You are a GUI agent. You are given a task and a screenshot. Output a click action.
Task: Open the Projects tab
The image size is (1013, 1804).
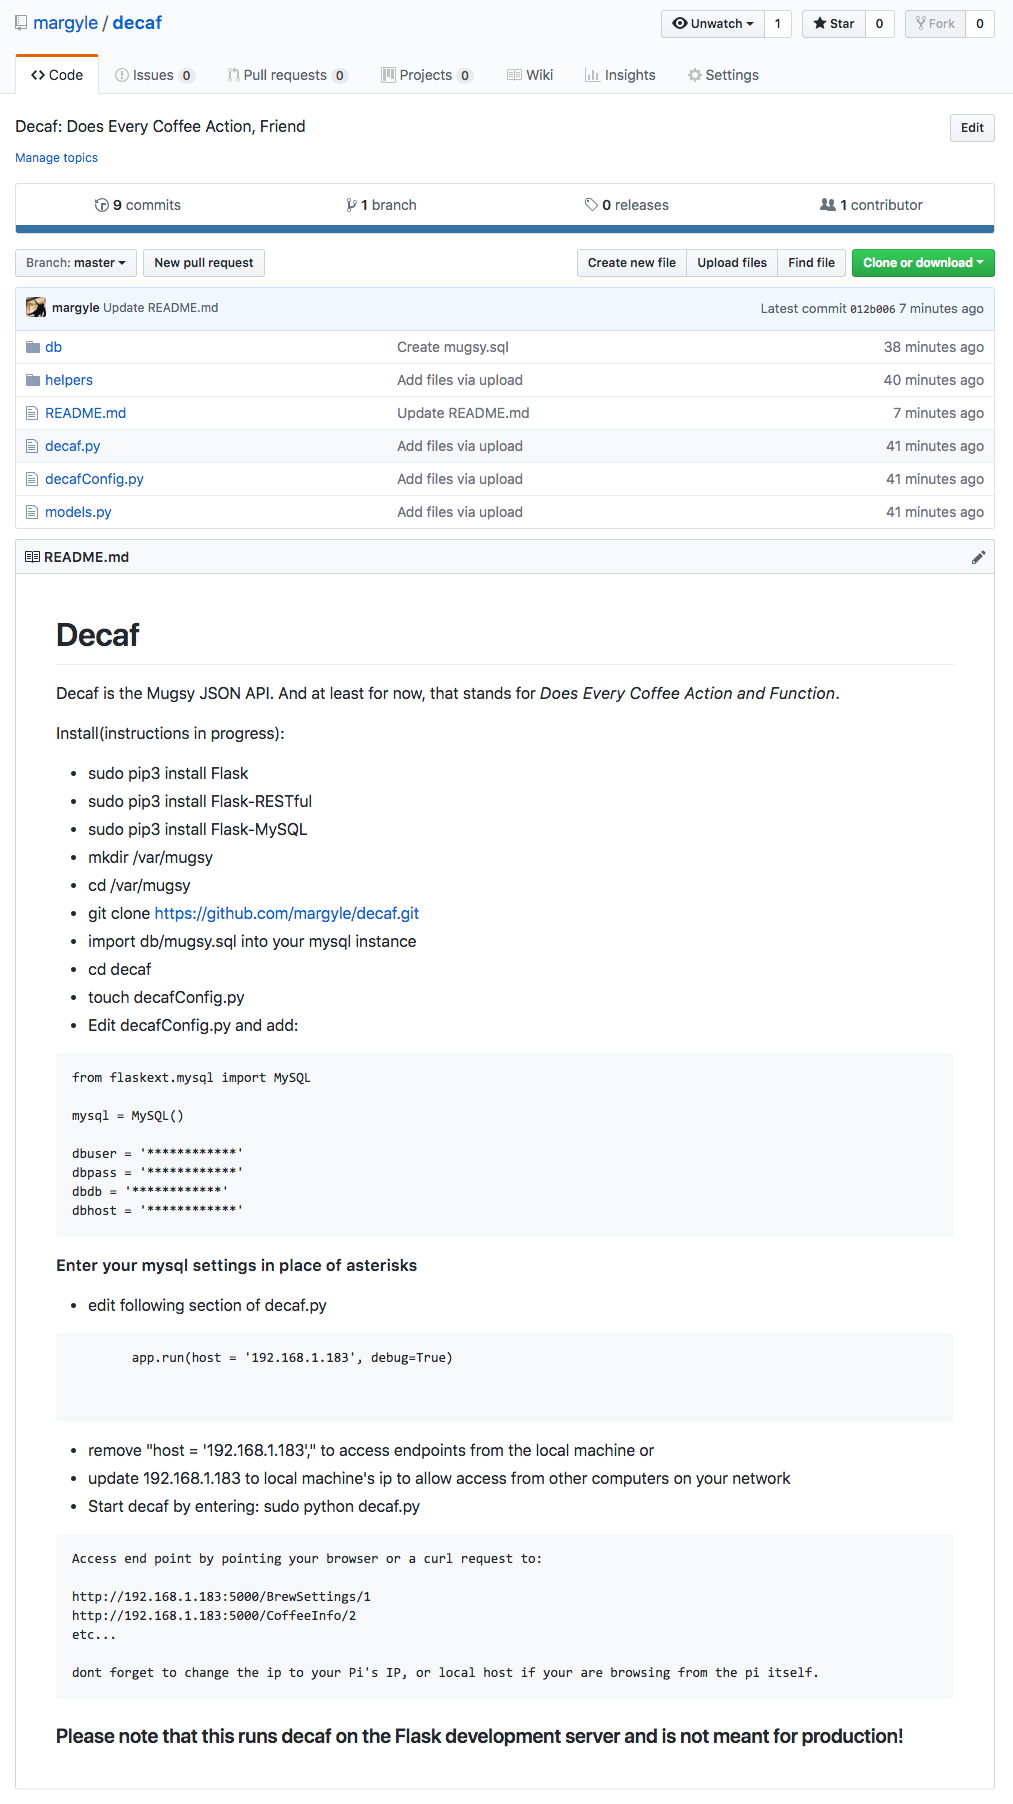pyautogui.click(x=426, y=75)
